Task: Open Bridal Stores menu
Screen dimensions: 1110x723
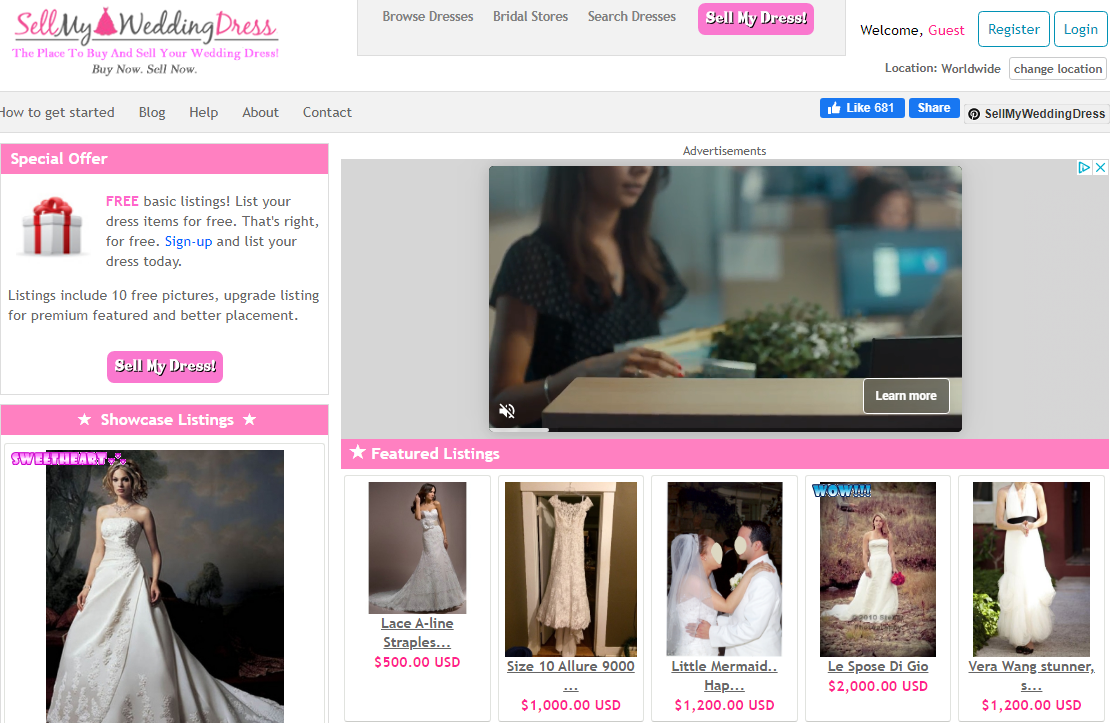Action: click(530, 16)
